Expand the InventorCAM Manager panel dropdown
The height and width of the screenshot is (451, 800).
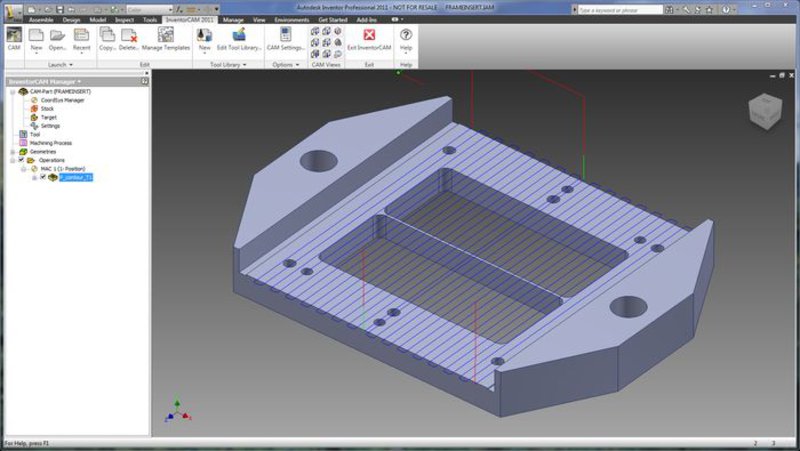[x=79, y=81]
